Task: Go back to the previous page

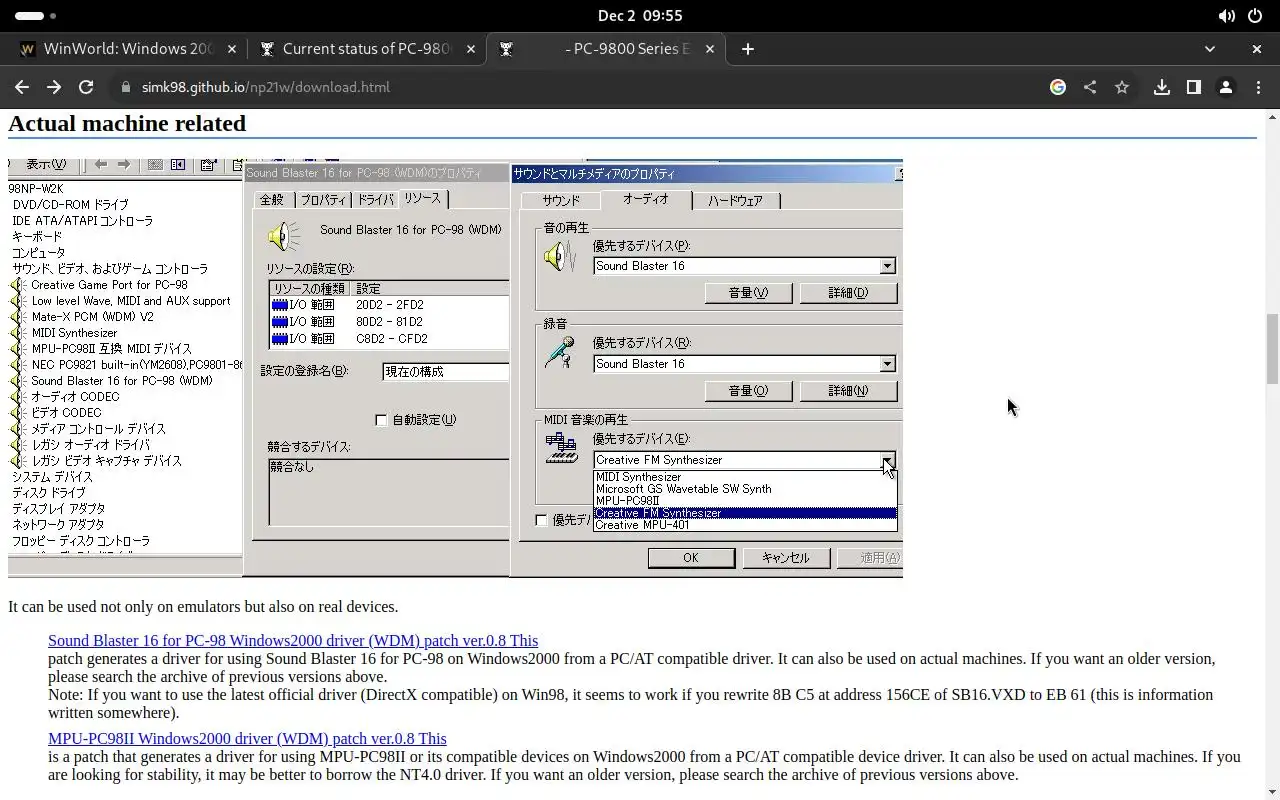Action: point(22,87)
